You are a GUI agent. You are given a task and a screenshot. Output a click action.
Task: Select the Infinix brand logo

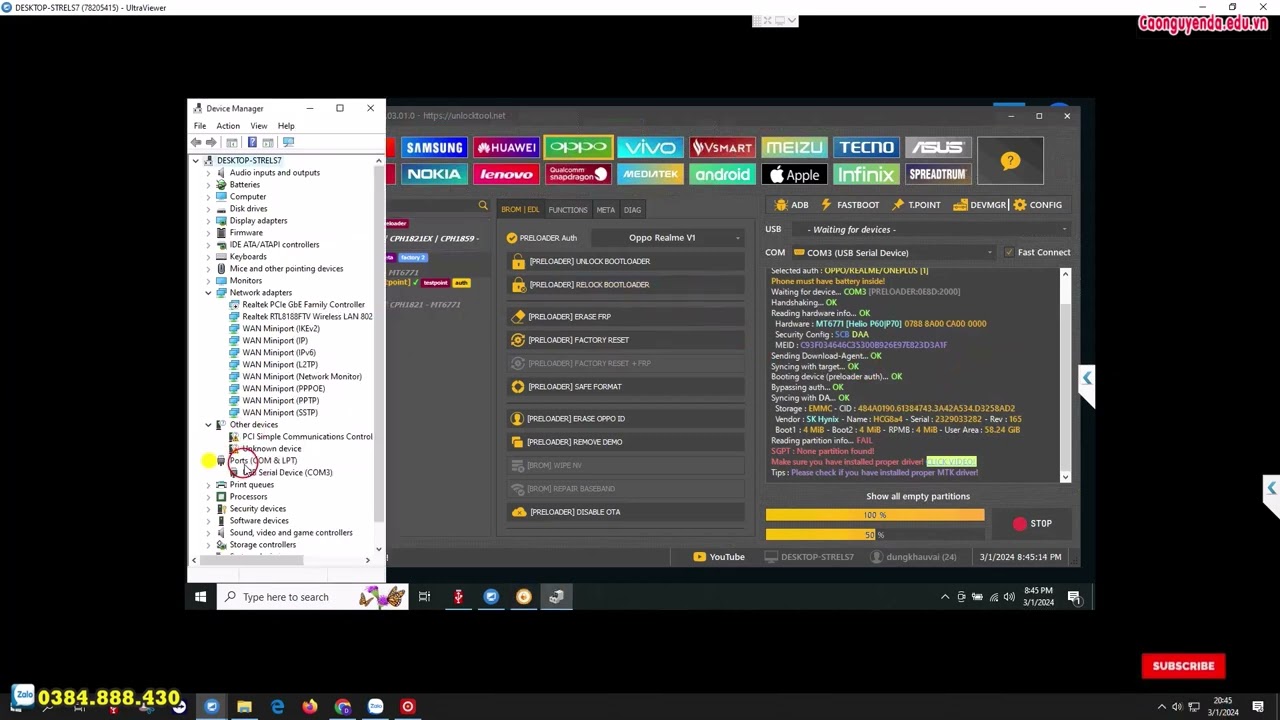pos(866,174)
